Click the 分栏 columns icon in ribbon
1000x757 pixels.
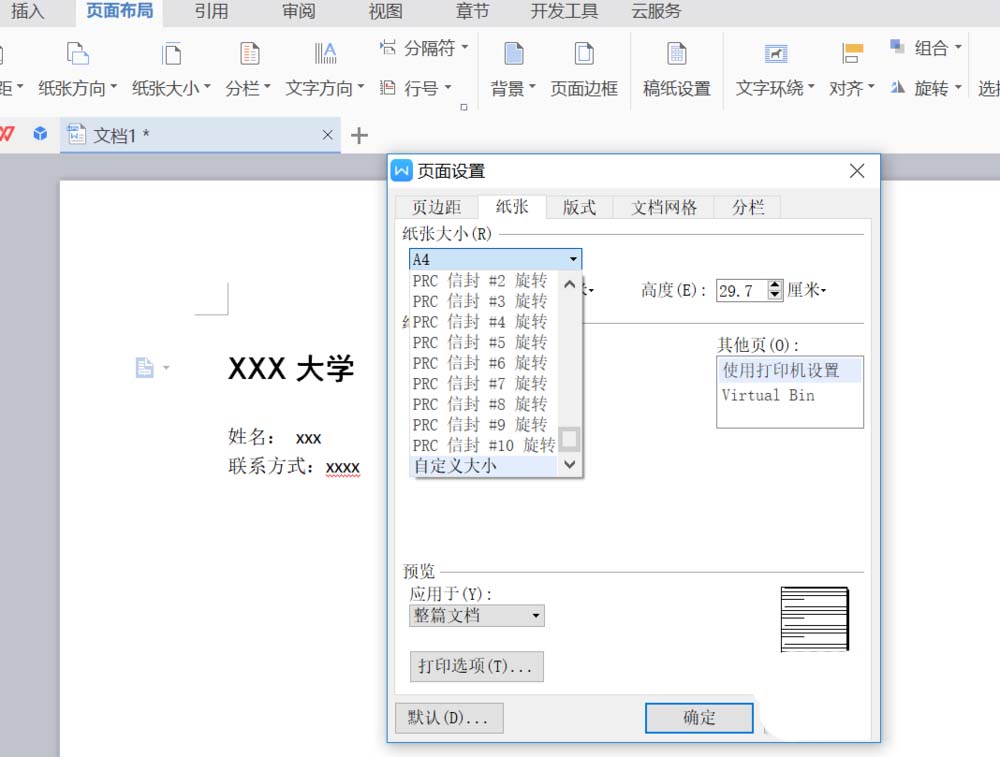[249, 54]
